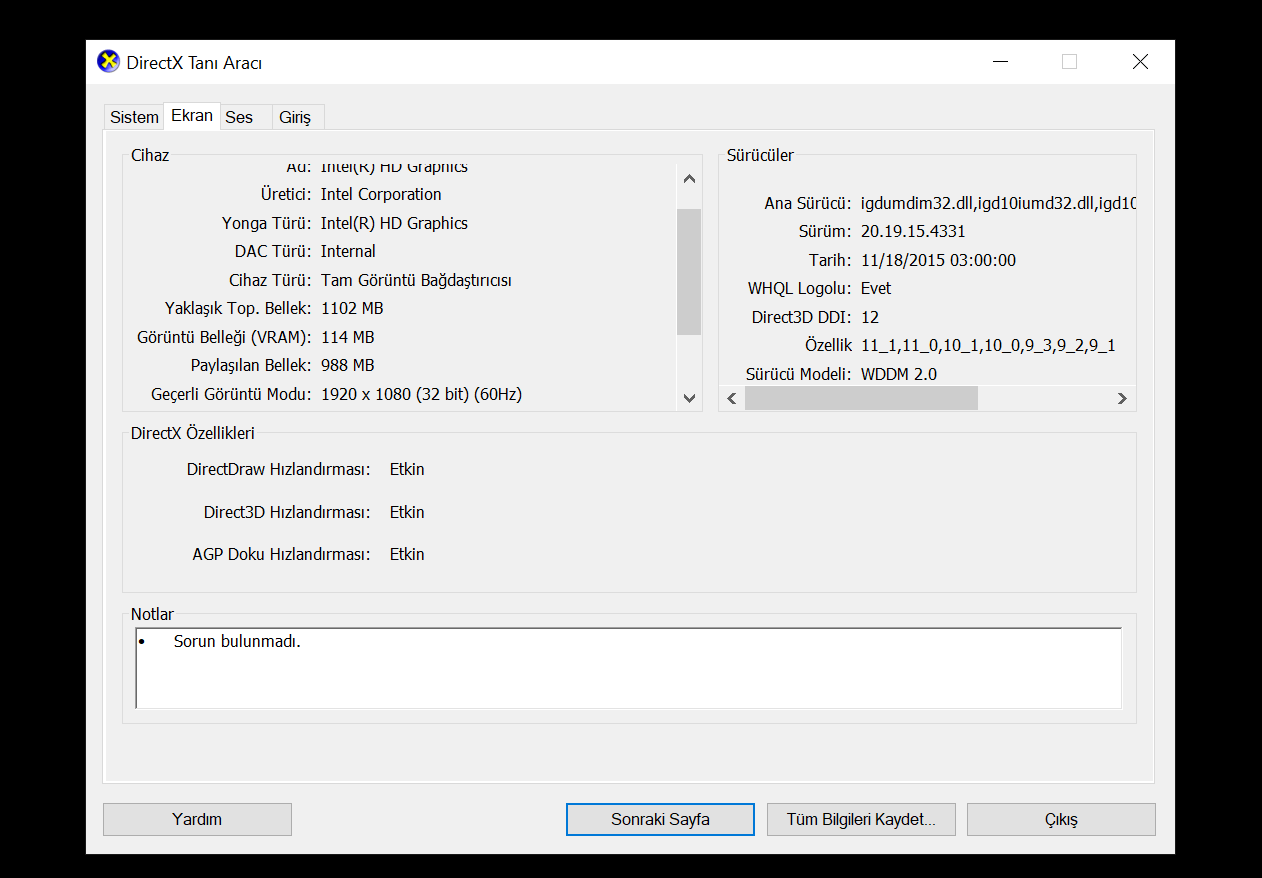This screenshot has width=1262, height=878.
Task: Click the Çıkış button
Action: [x=1061, y=819]
